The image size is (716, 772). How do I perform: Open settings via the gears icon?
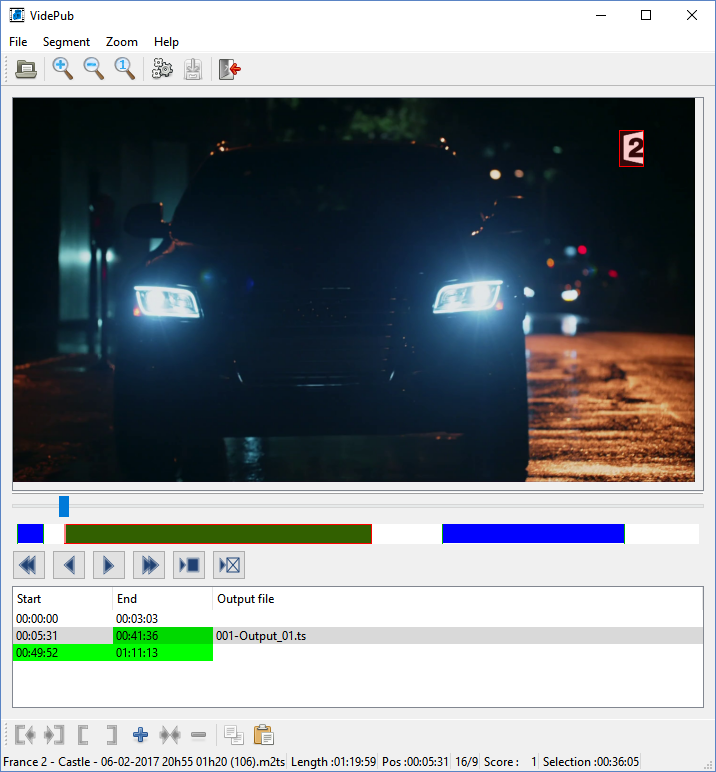162,69
